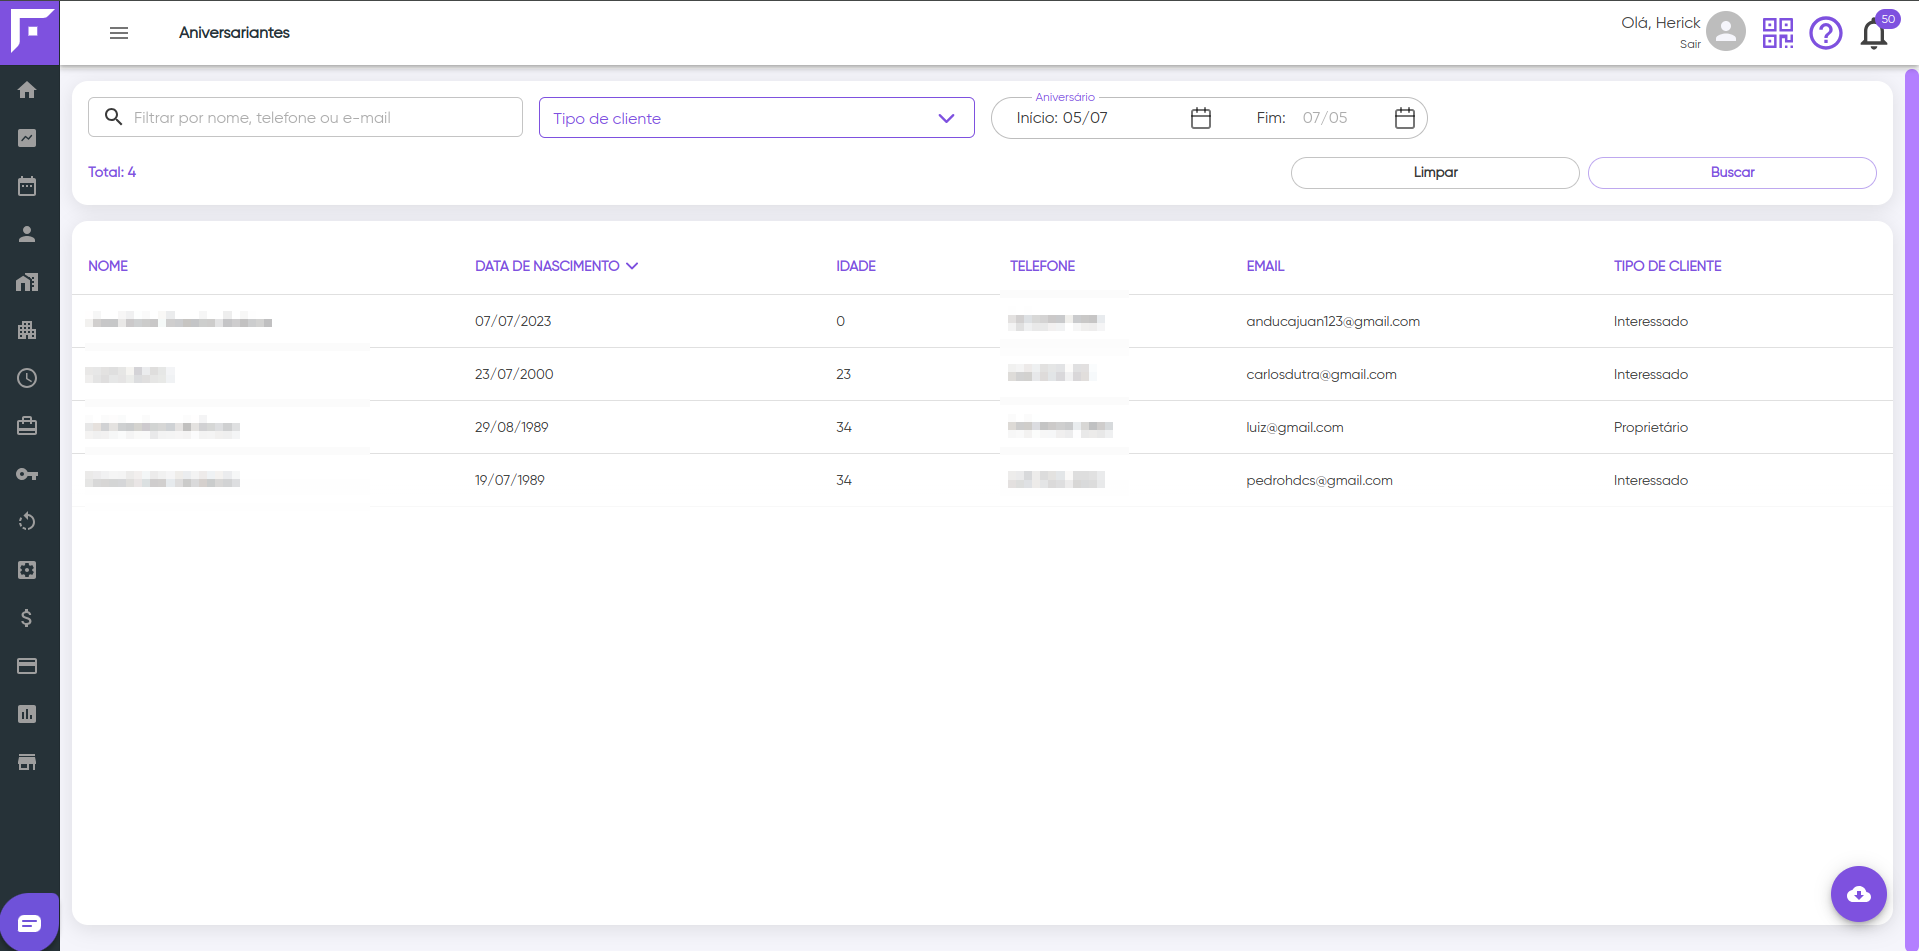
Task: Click the Total: 4 label
Action: tap(112, 172)
